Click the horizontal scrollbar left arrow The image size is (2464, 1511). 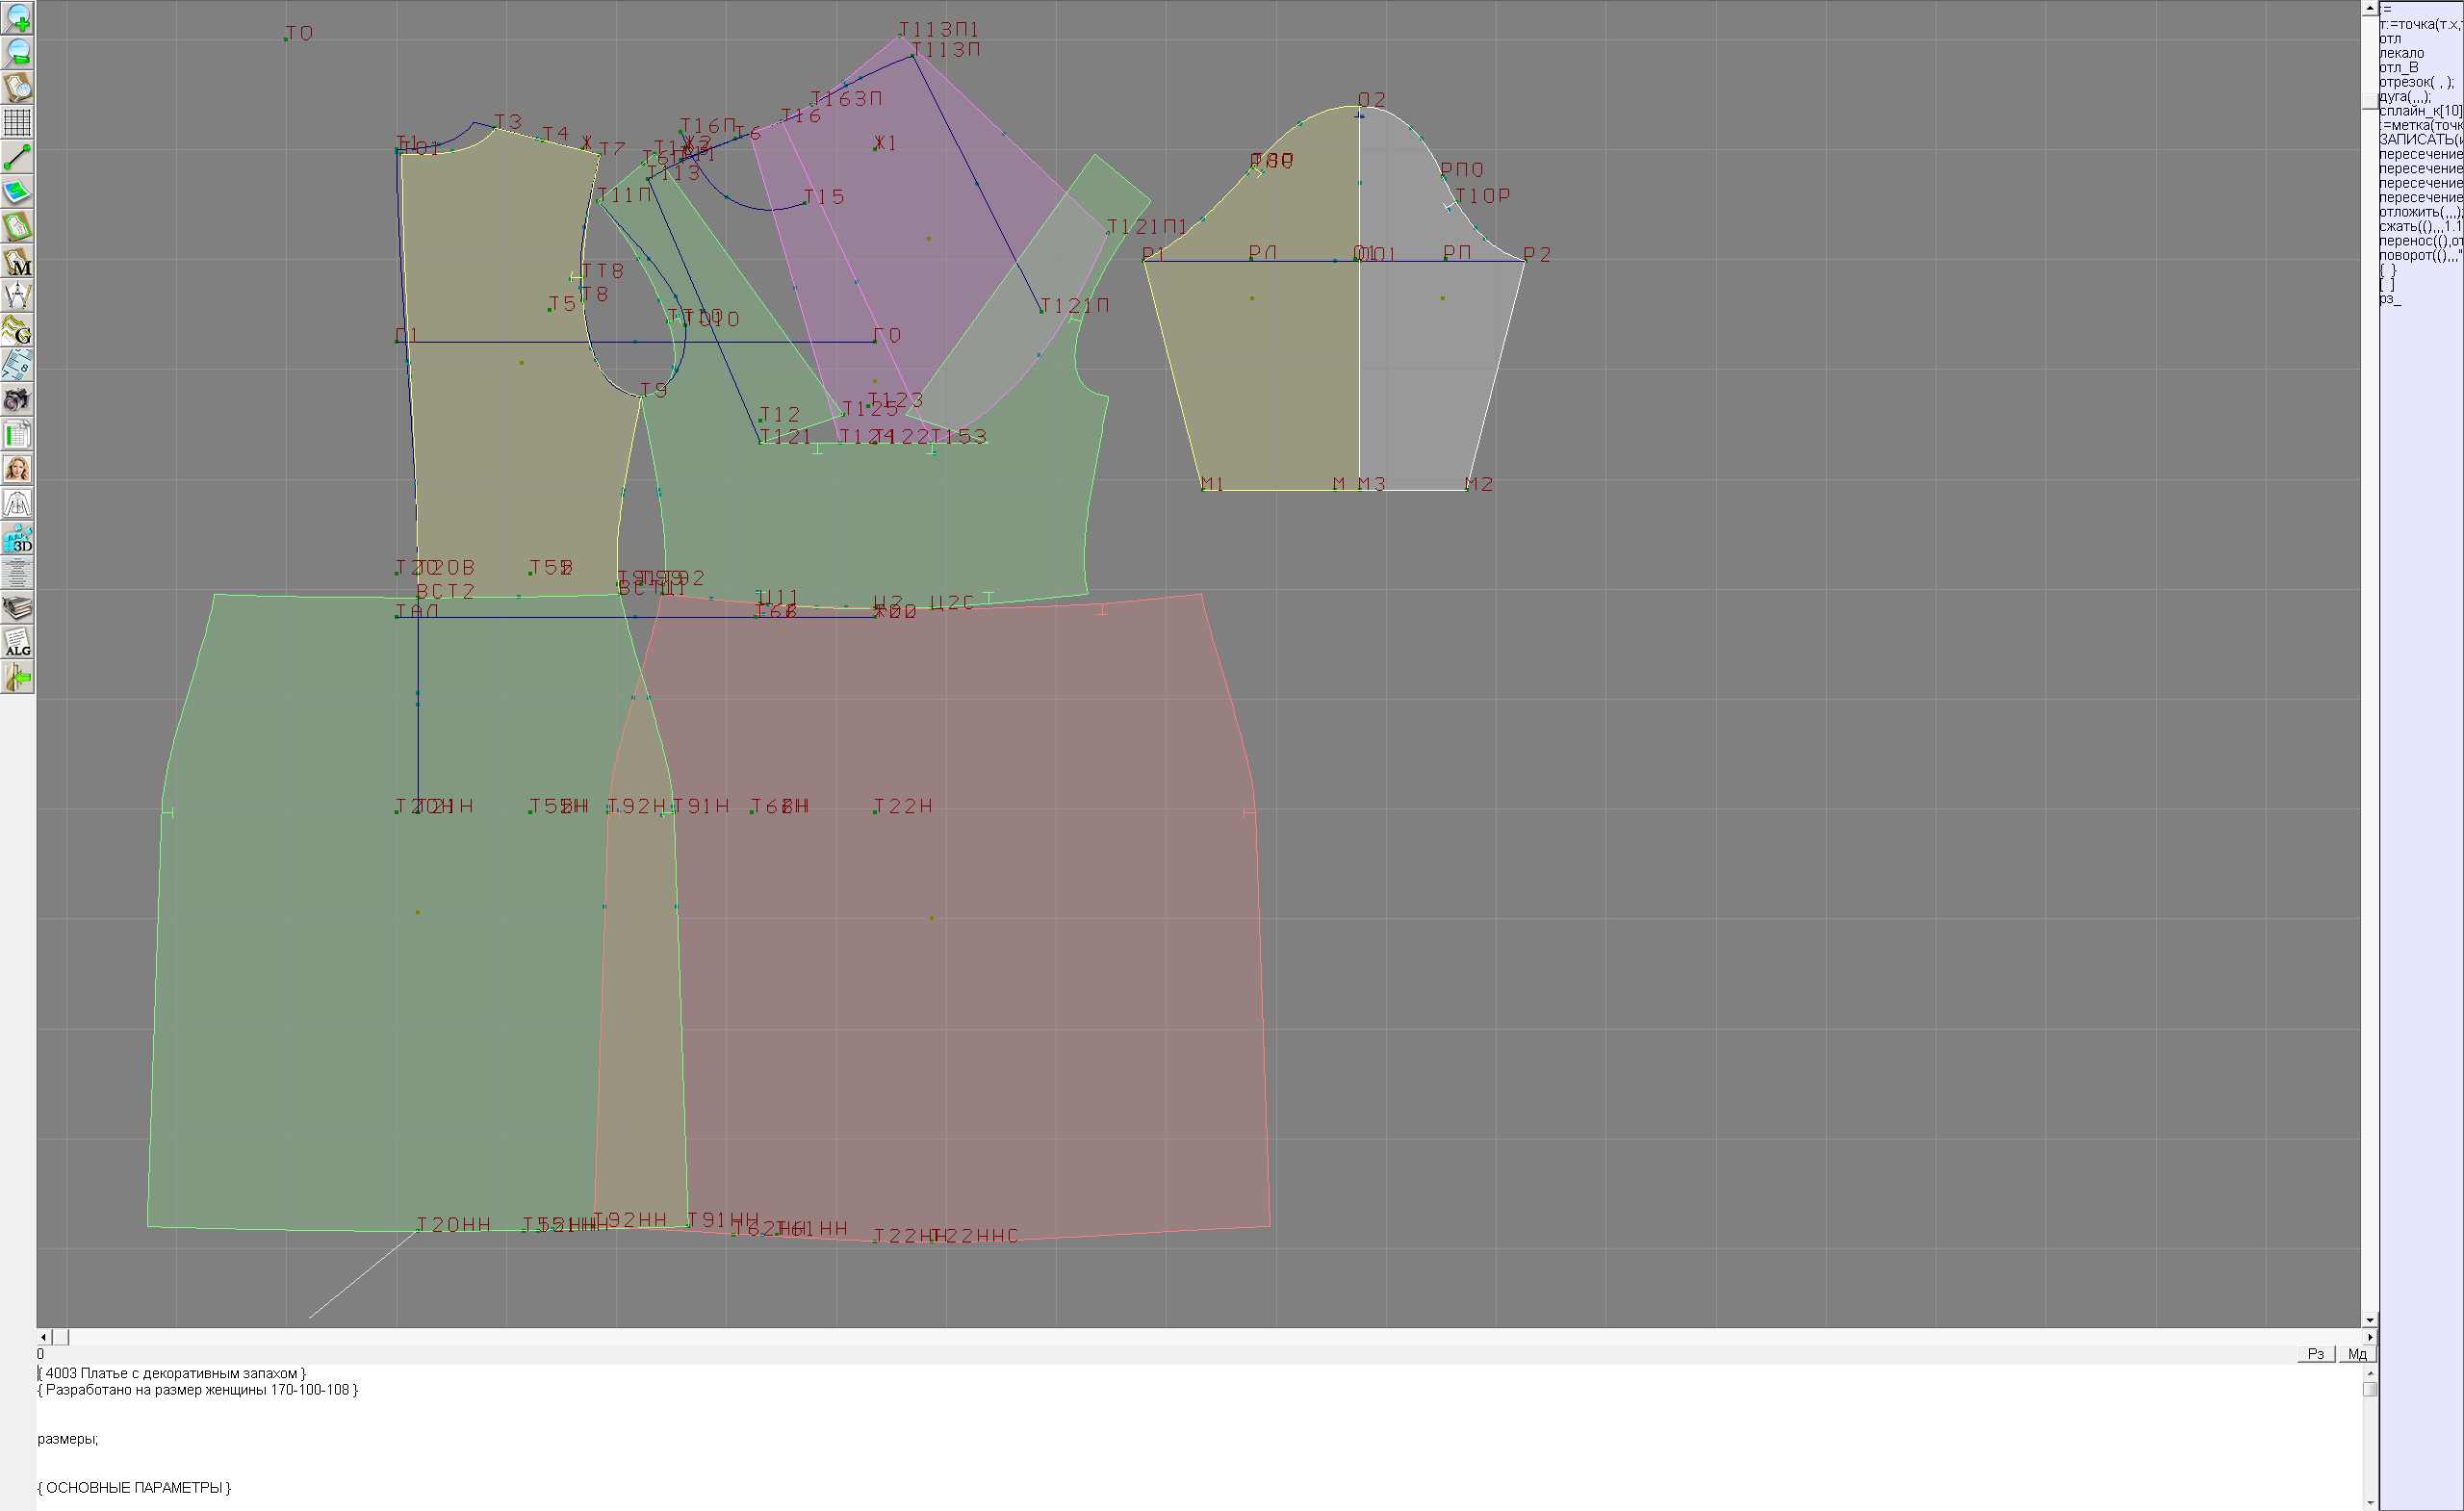point(43,1337)
